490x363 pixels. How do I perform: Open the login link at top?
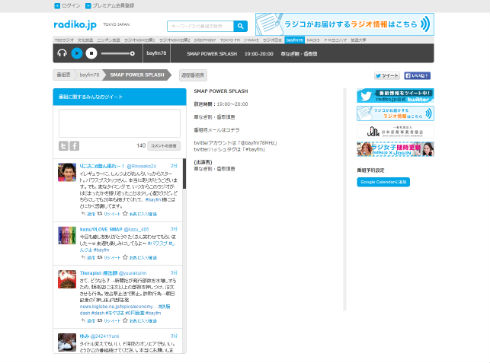click(x=67, y=6)
